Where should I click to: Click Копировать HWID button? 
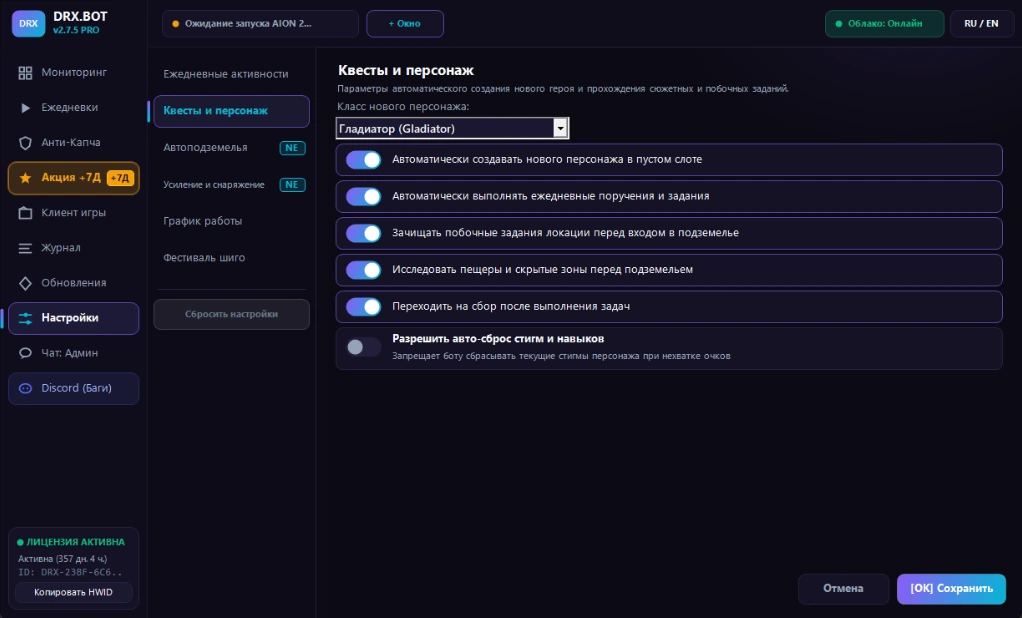(x=74, y=593)
